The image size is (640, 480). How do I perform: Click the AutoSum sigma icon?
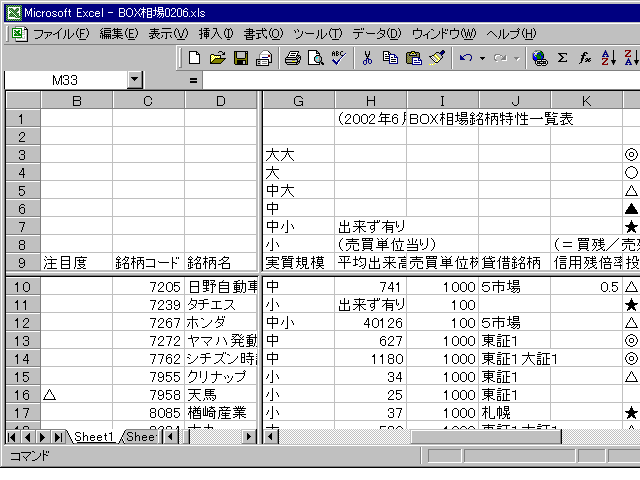click(x=562, y=58)
